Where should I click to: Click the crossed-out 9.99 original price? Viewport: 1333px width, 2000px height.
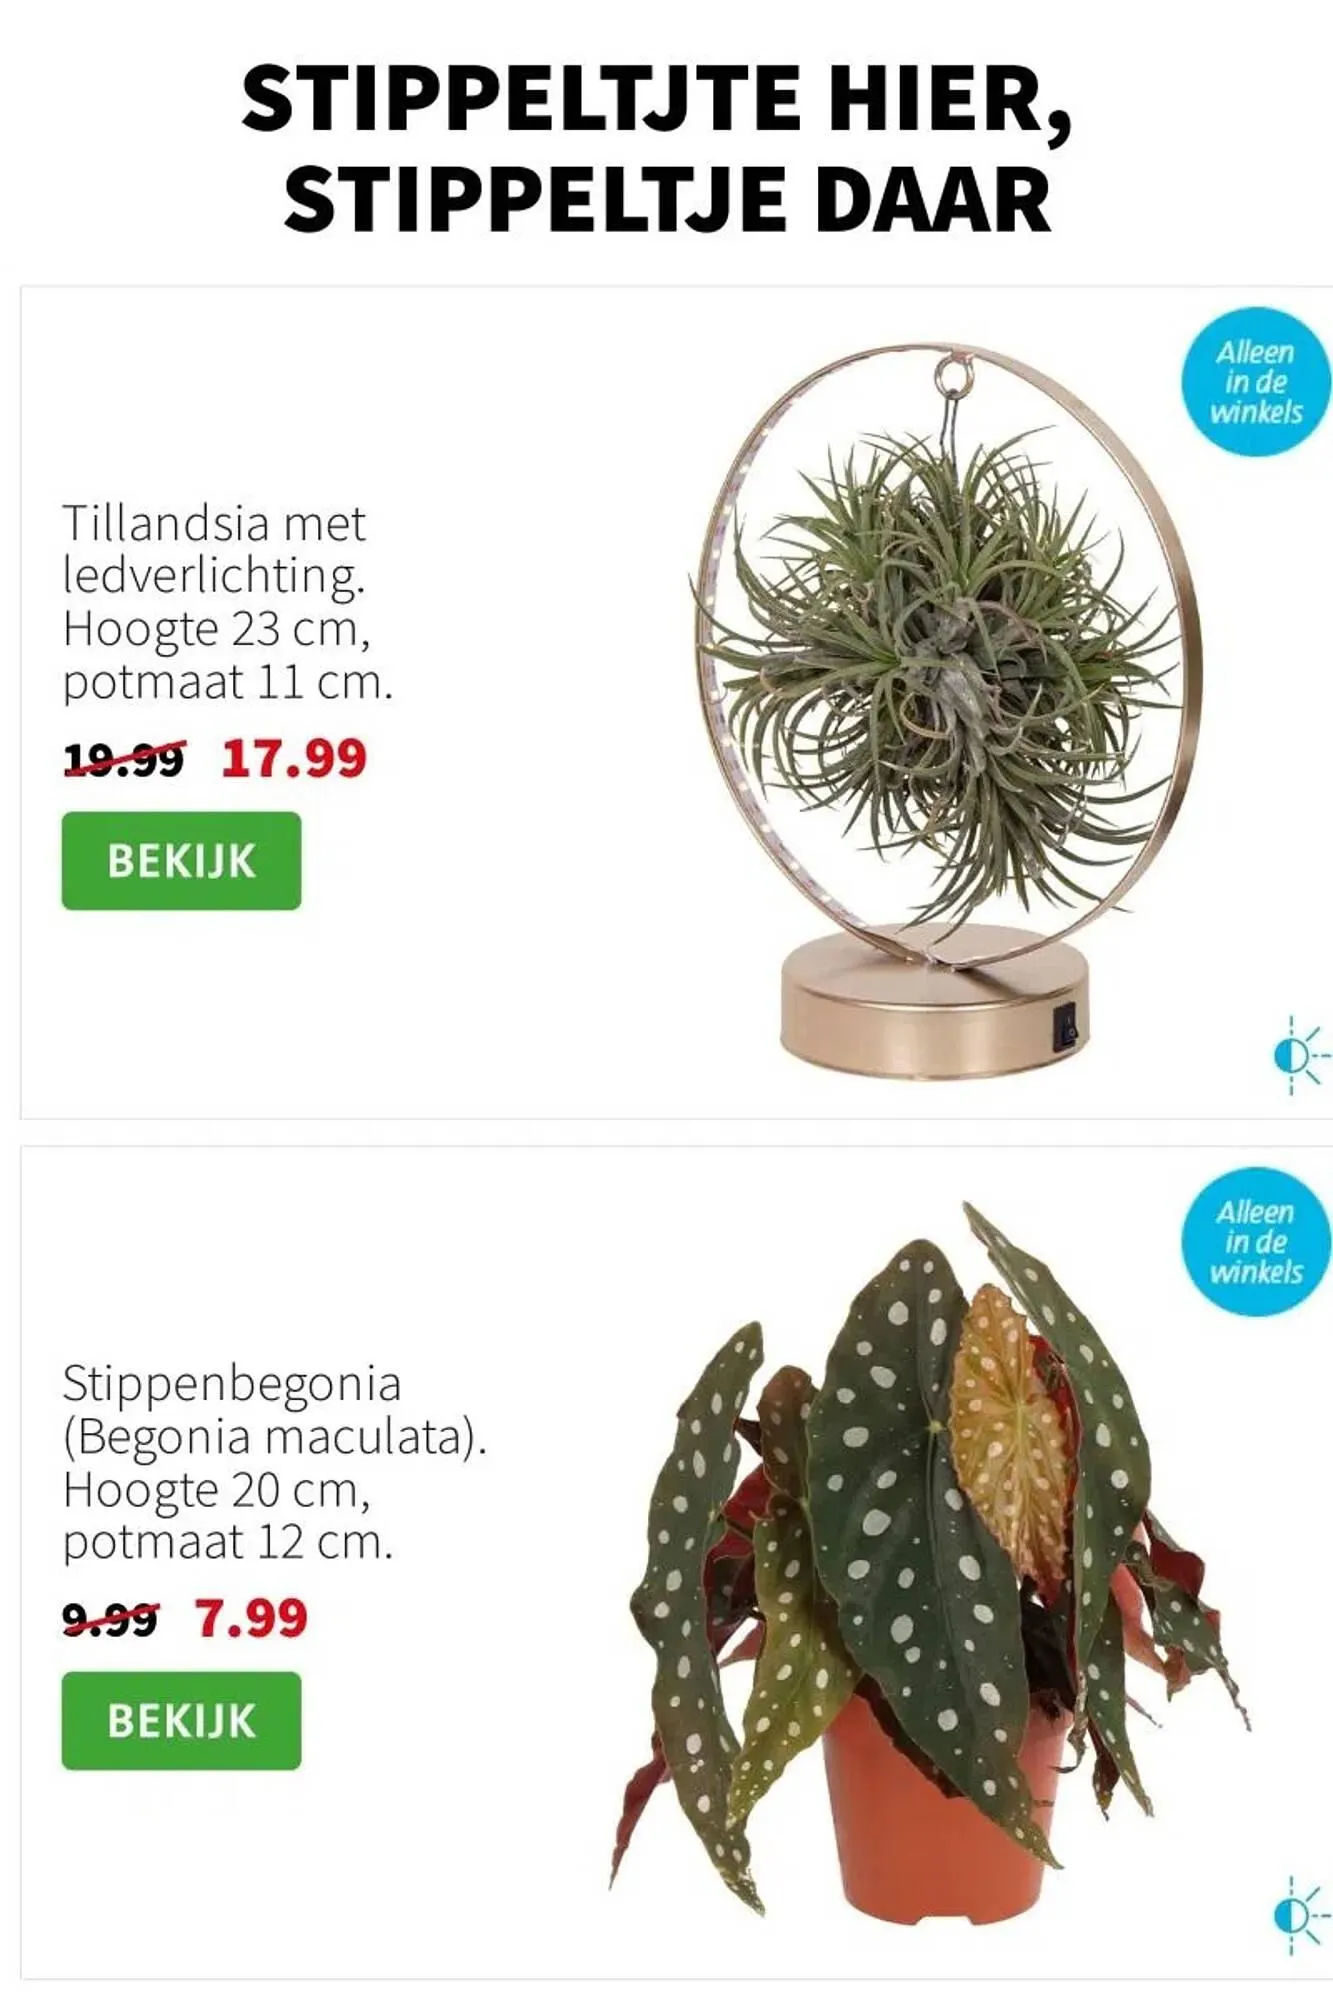click(110, 1618)
